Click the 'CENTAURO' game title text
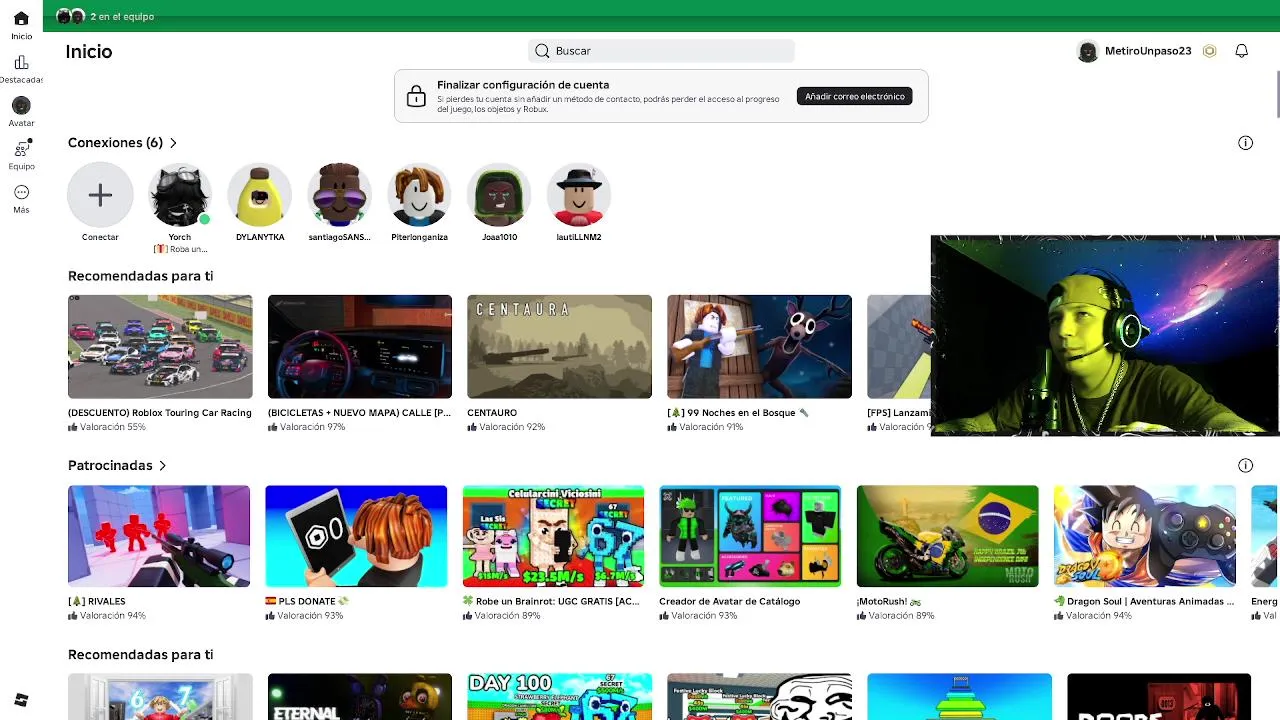The height and width of the screenshot is (720, 1280). (x=492, y=412)
